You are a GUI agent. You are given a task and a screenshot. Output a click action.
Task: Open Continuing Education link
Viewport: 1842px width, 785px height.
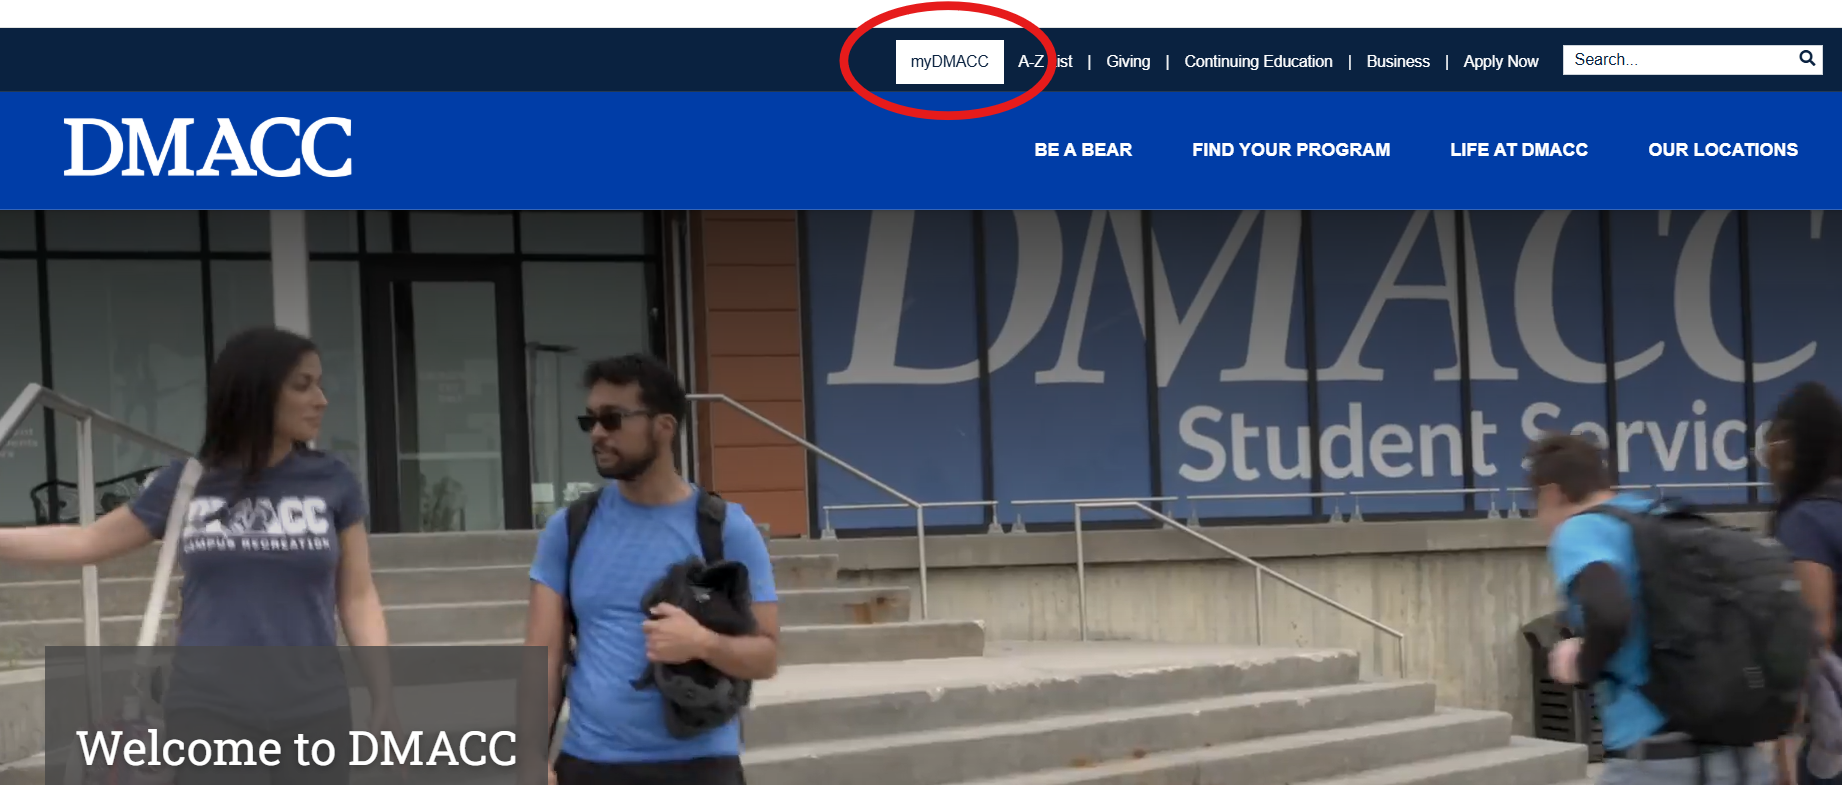(x=1258, y=62)
